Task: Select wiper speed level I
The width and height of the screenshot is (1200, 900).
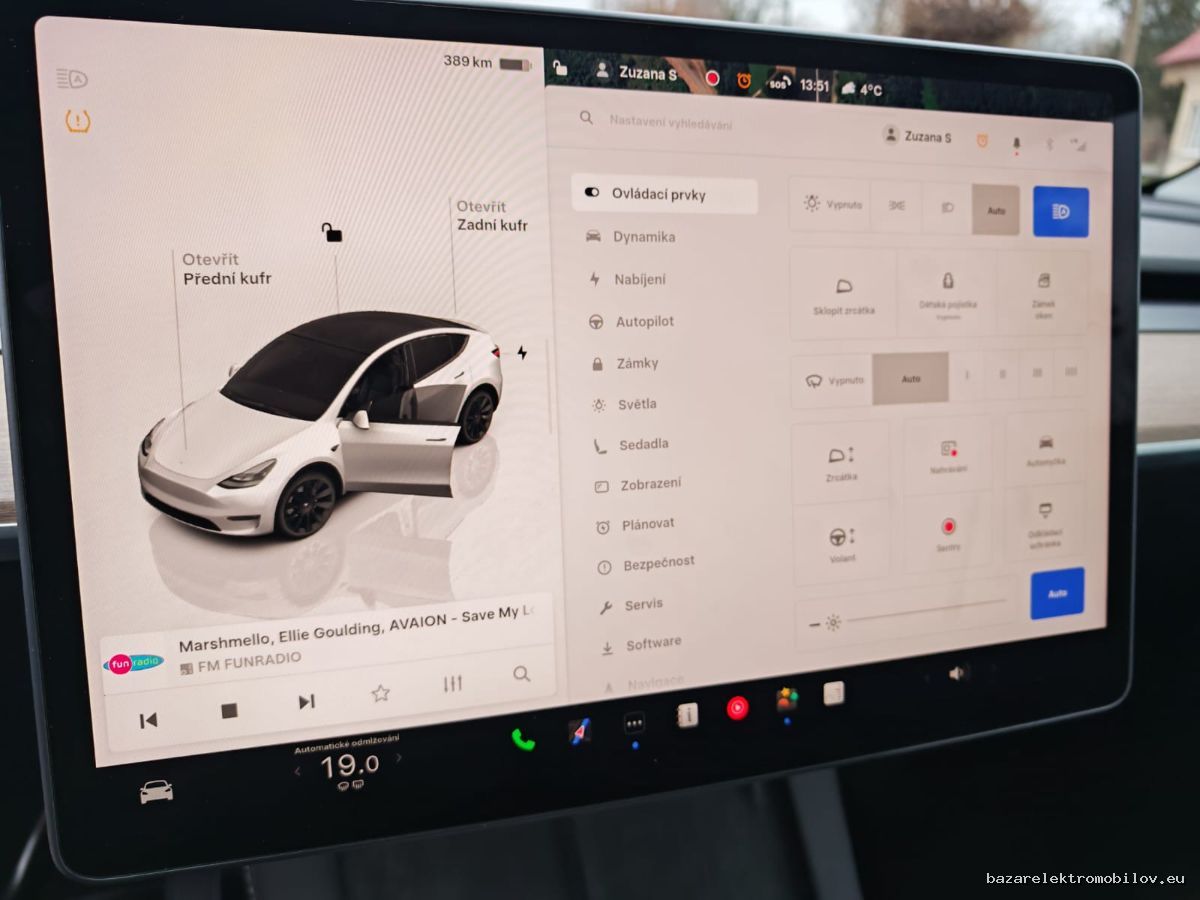Action: (x=967, y=375)
